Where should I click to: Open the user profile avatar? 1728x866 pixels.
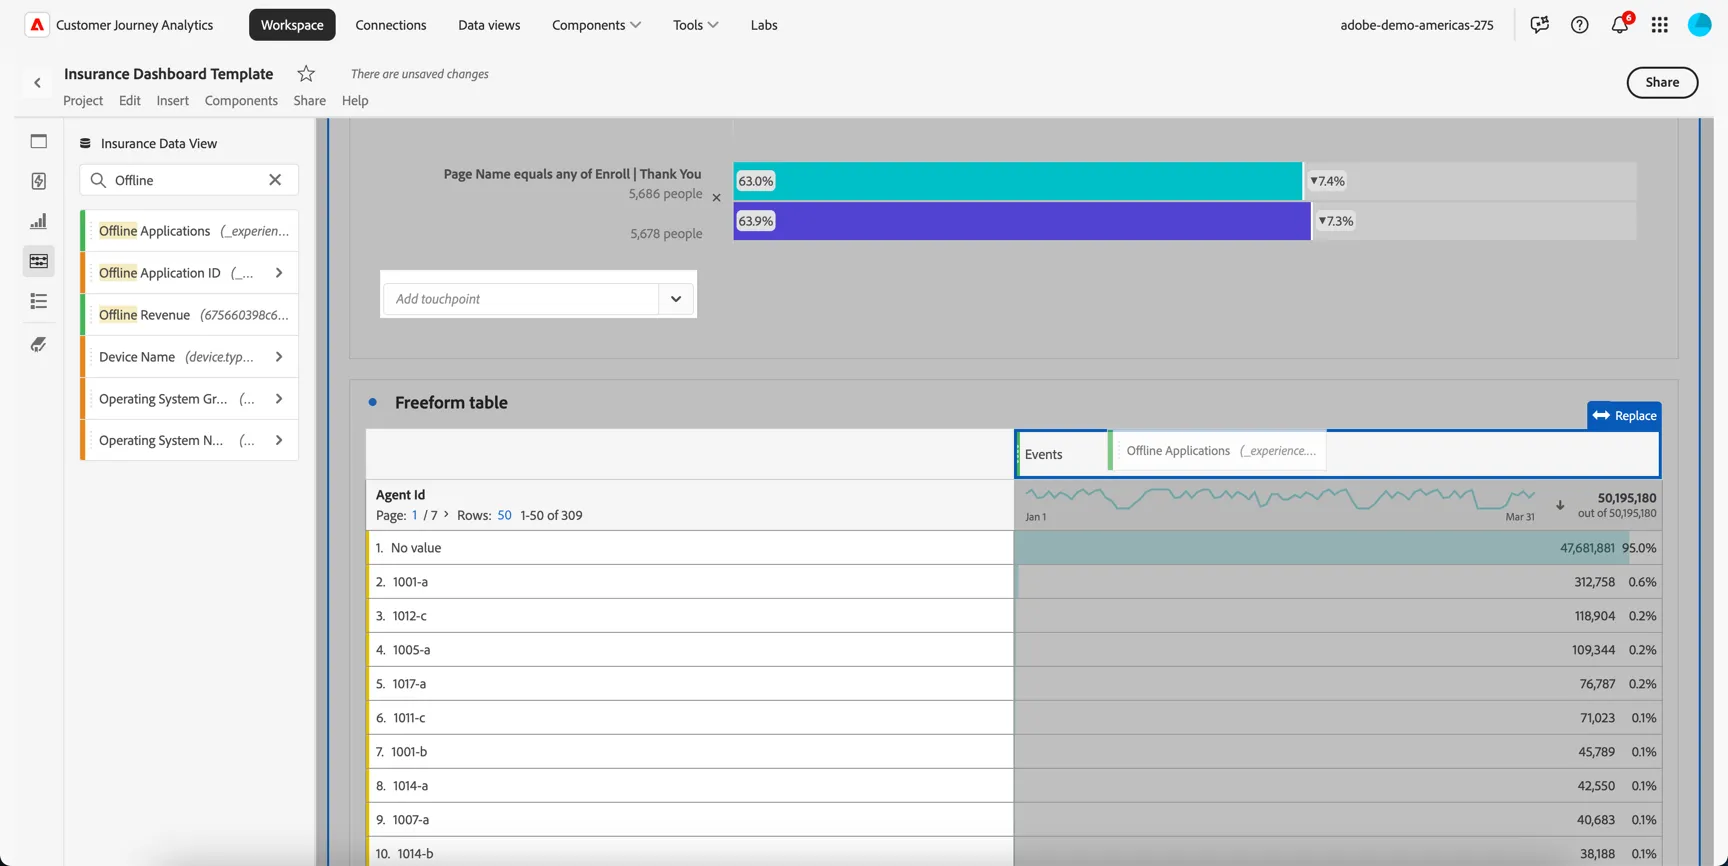pyautogui.click(x=1700, y=25)
